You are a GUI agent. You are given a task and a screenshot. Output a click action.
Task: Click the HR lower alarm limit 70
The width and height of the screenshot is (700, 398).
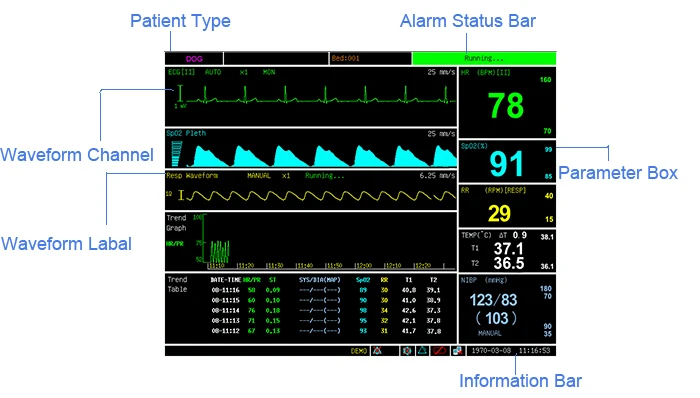[547, 131]
